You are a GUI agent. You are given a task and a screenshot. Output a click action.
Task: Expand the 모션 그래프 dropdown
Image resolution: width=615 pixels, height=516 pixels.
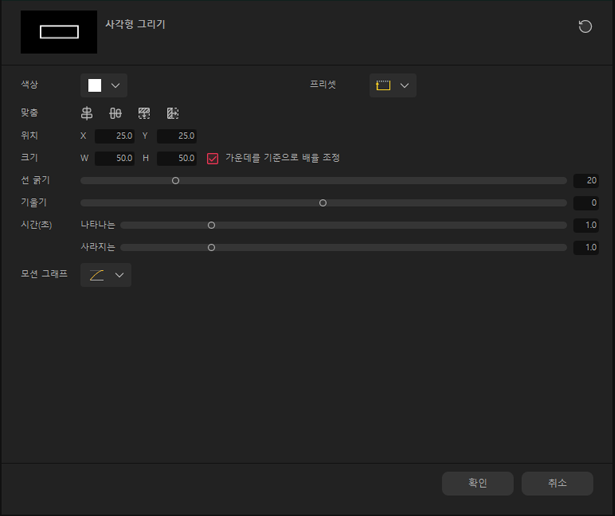[x=106, y=275]
